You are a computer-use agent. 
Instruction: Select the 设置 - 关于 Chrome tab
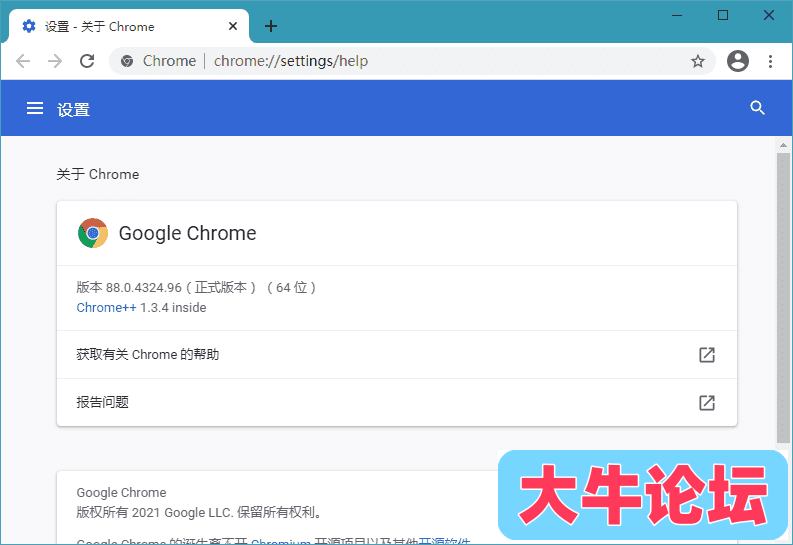click(129, 26)
